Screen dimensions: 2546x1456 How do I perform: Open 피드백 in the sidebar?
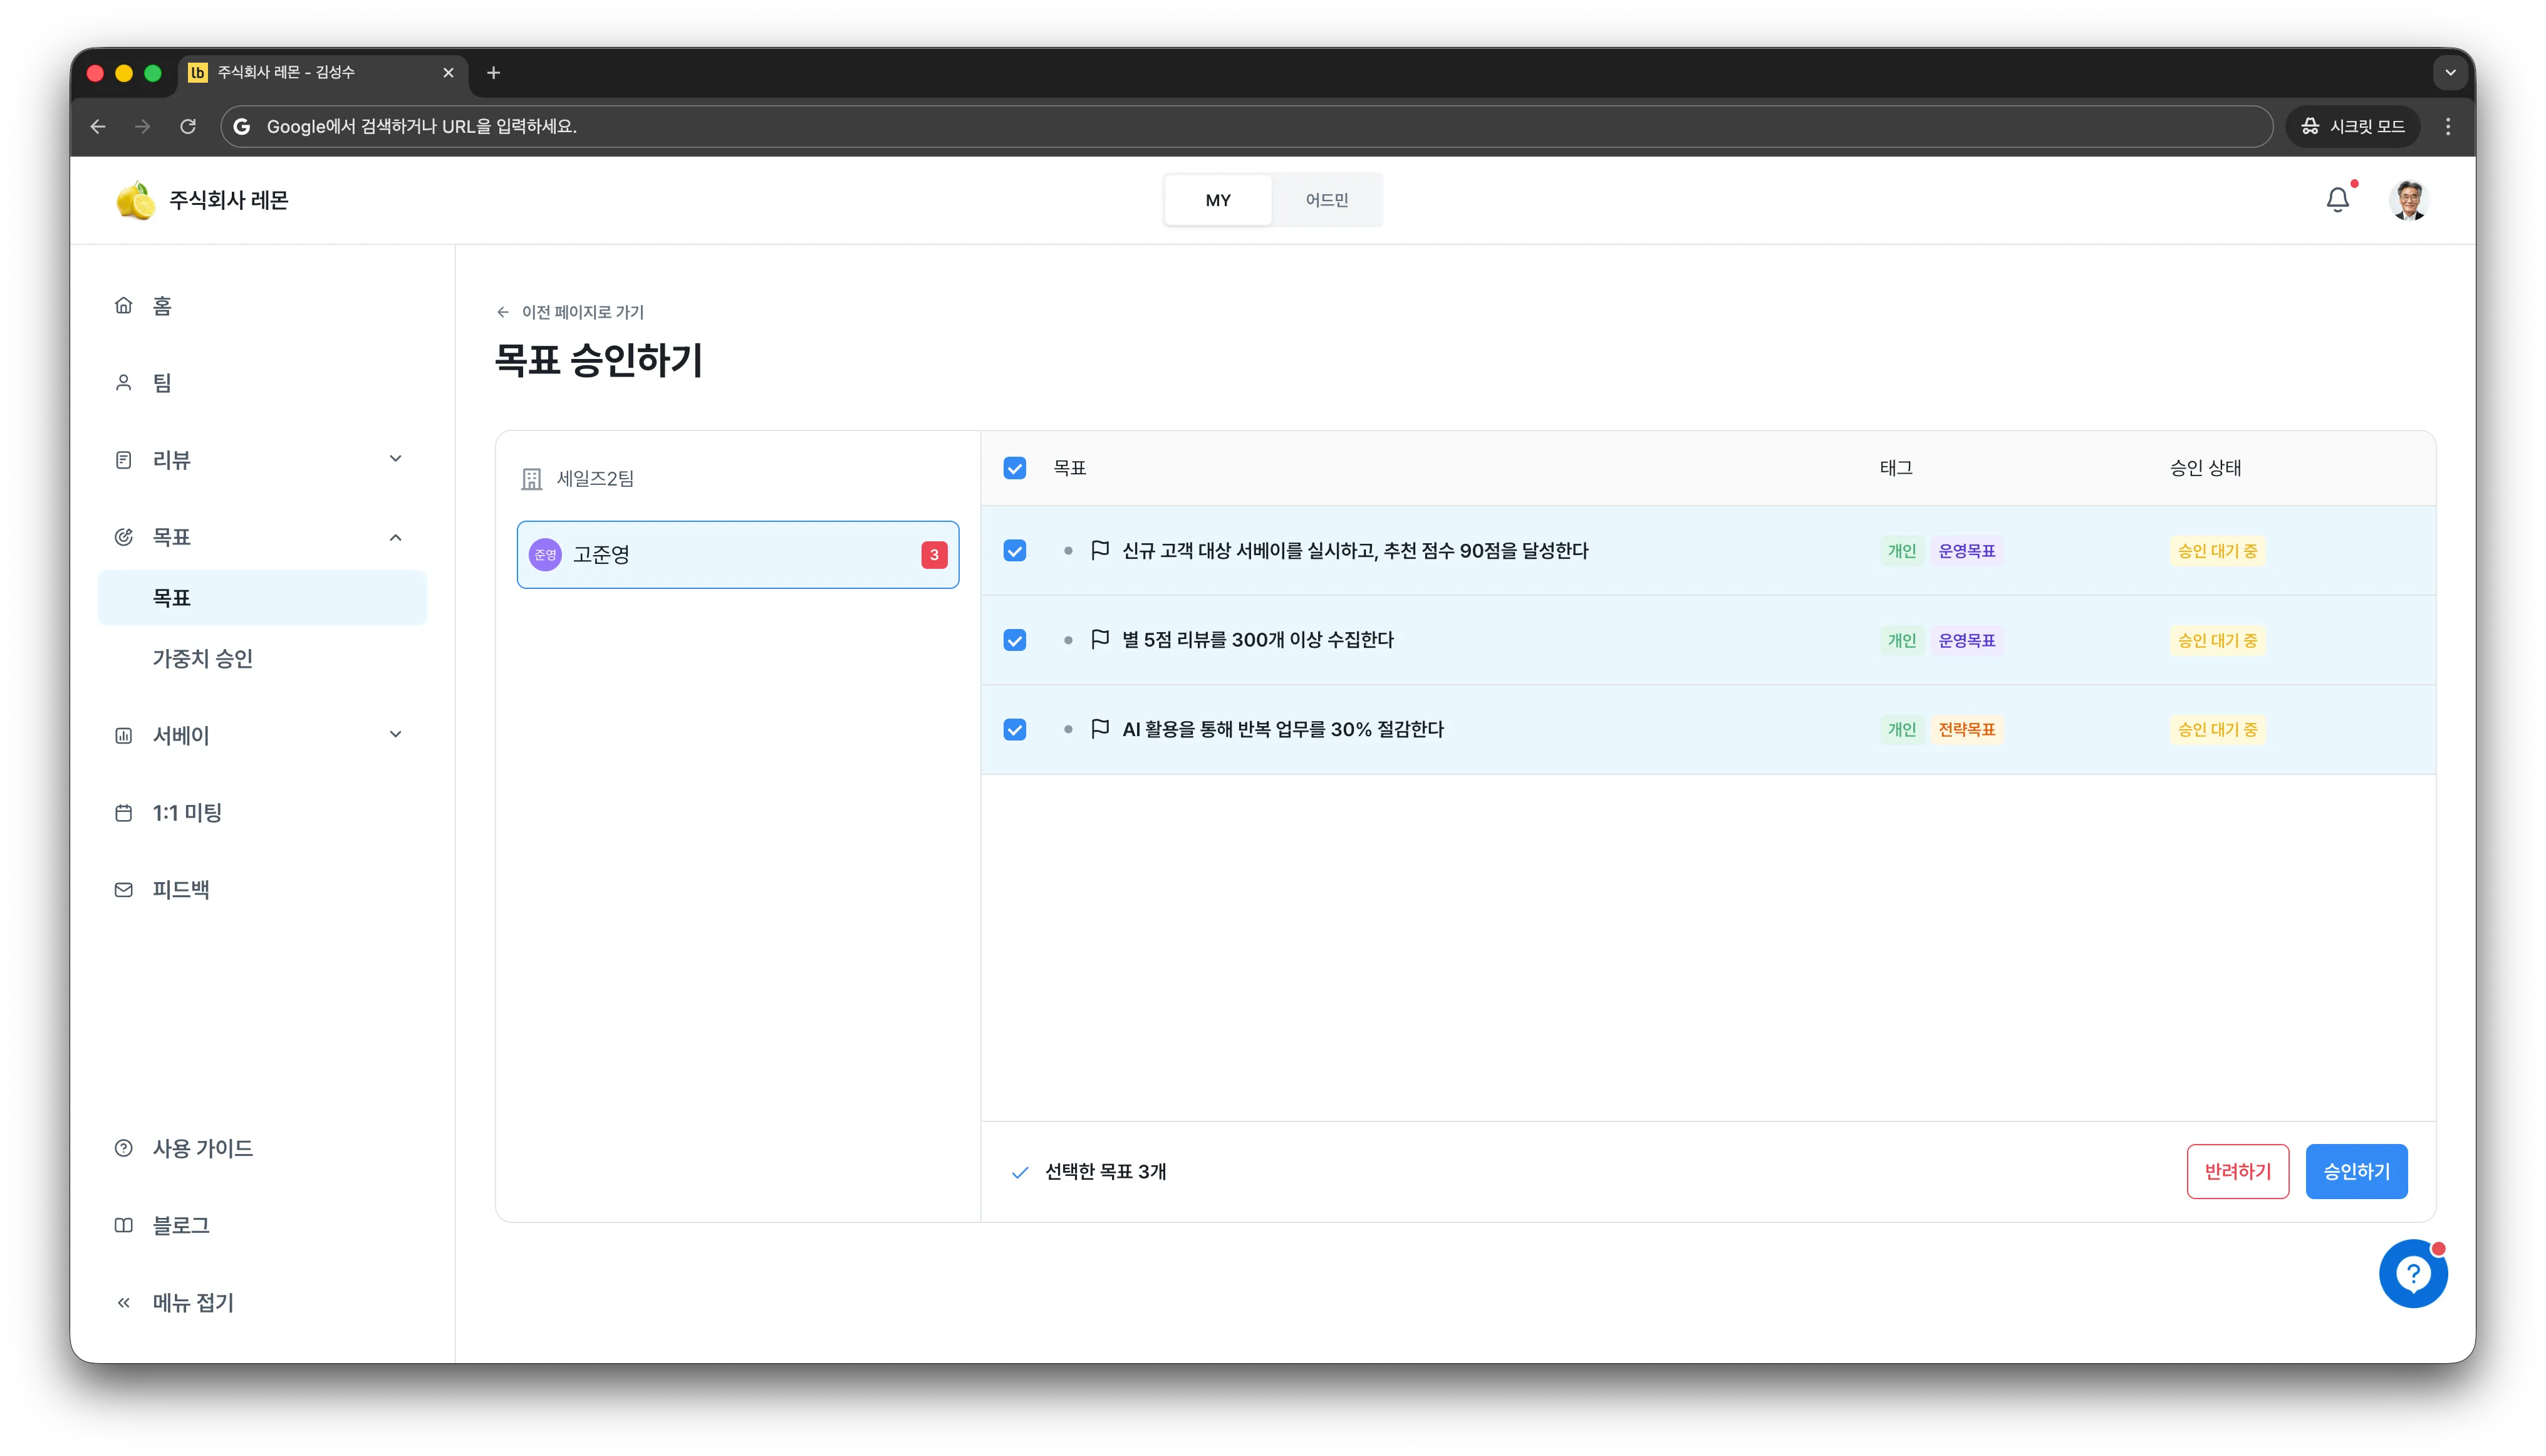[x=262, y=889]
